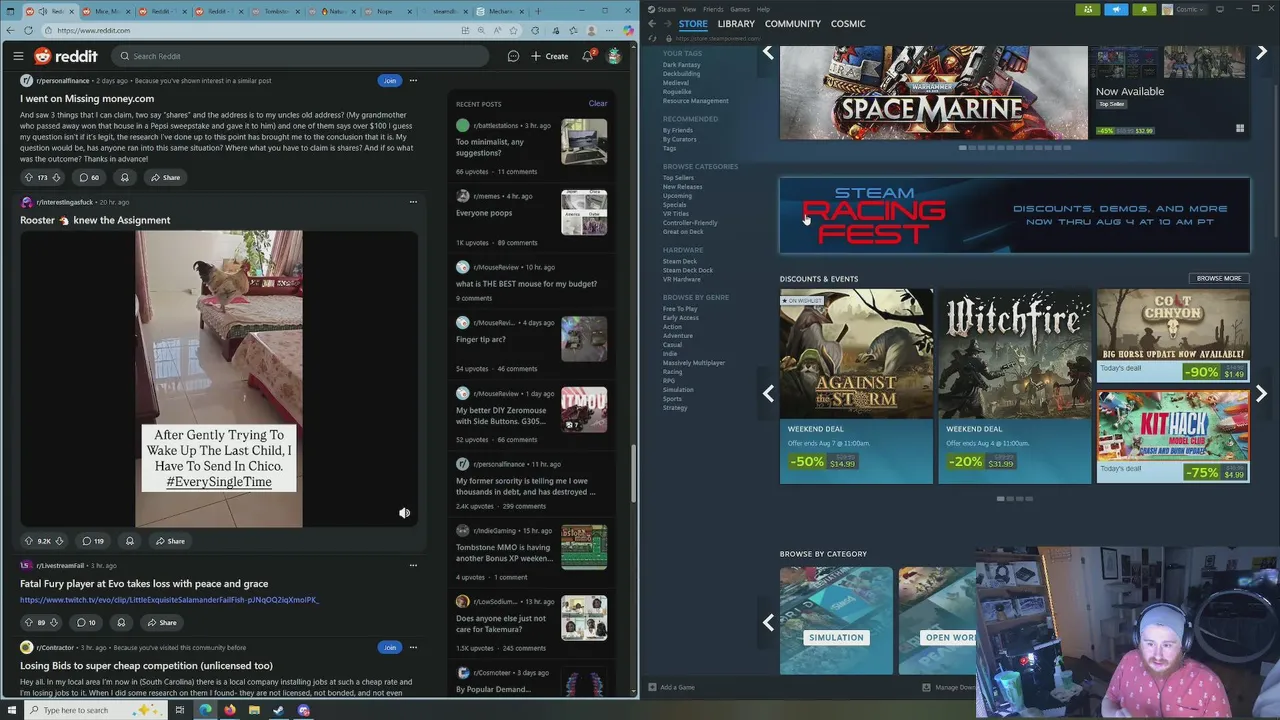Viewport: 1280px width, 720px height.
Task: Open Roguelike tag in Steam sidebar
Action: (677, 91)
